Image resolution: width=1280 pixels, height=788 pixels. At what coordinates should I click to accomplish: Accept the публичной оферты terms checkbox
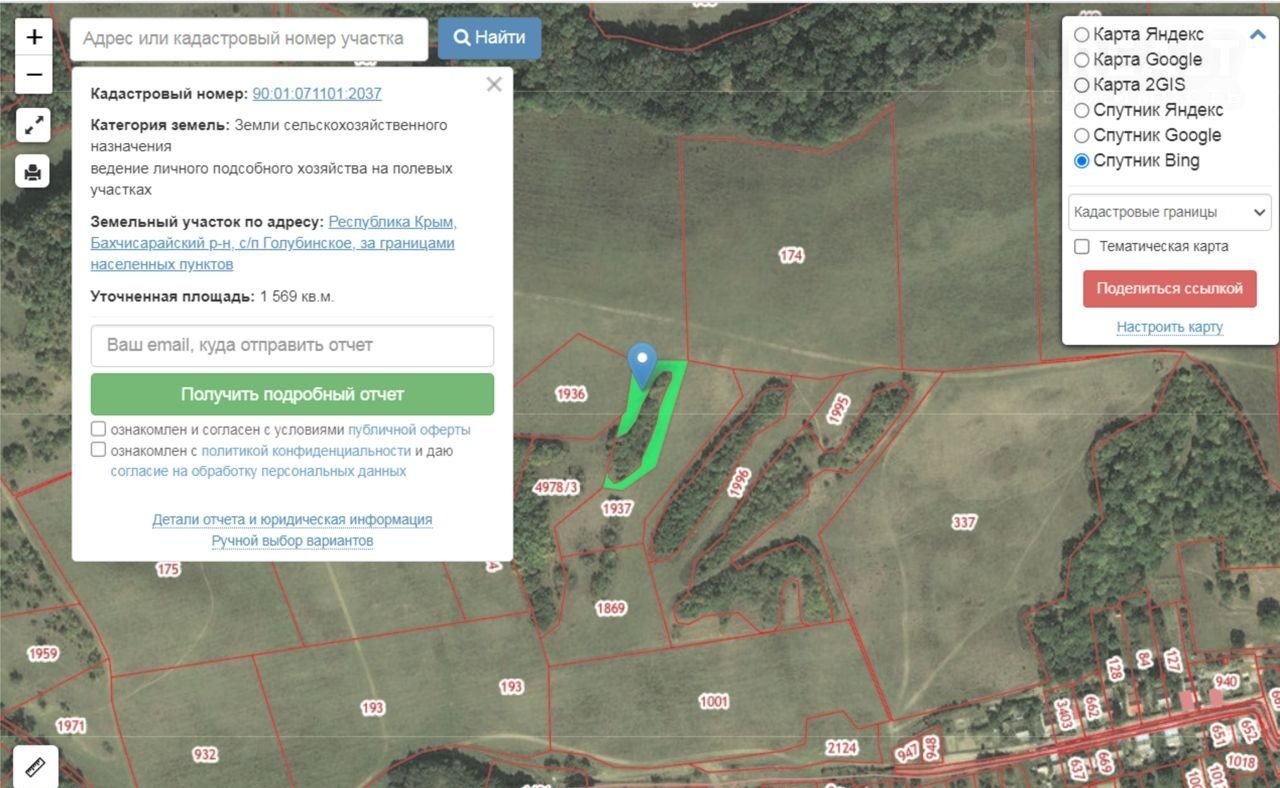[98, 429]
